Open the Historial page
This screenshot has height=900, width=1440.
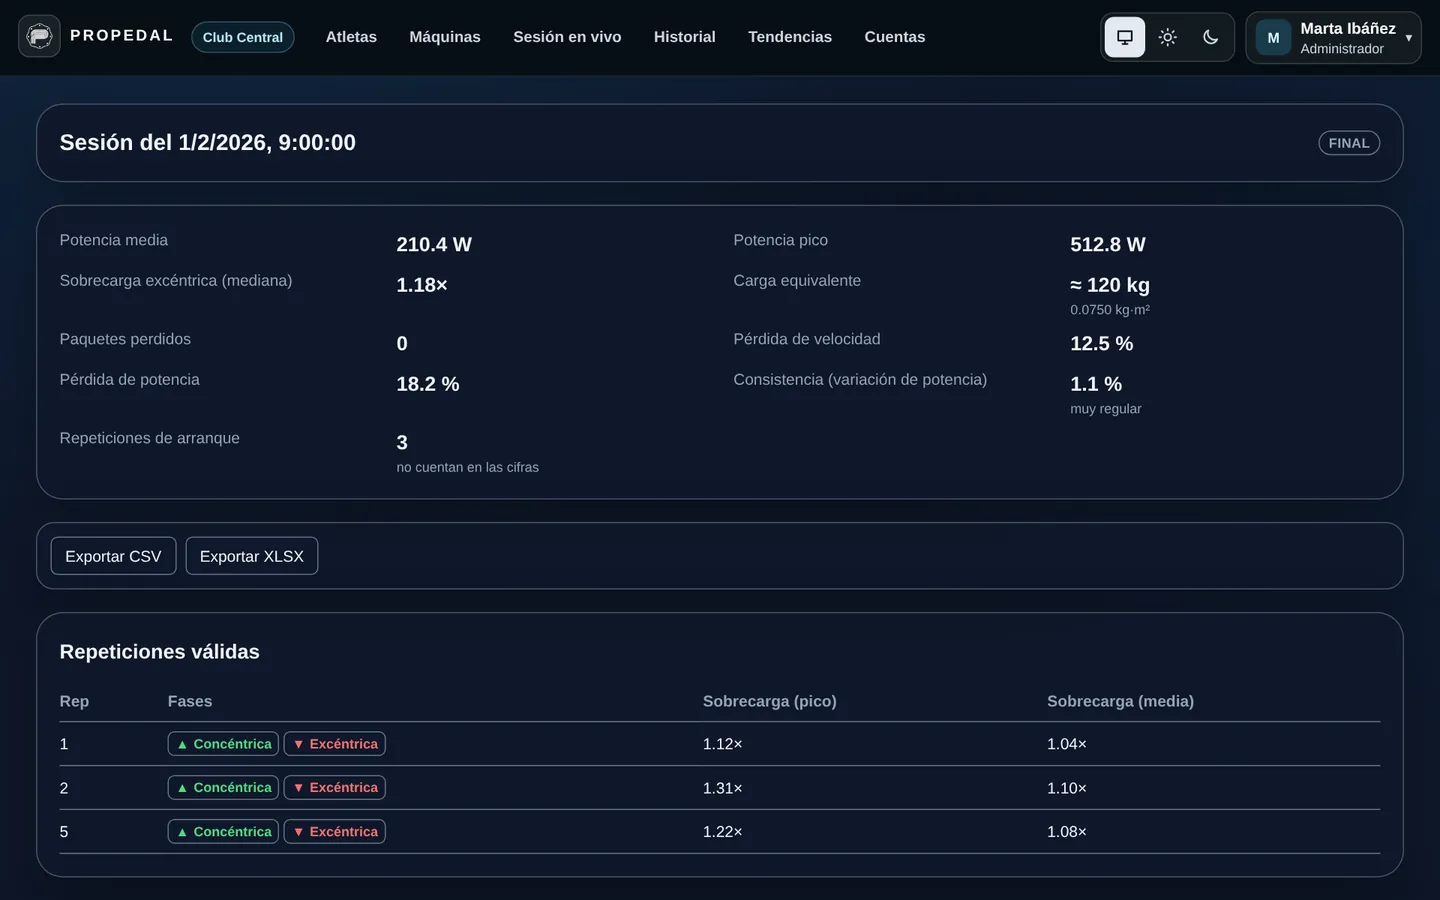coord(685,37)
